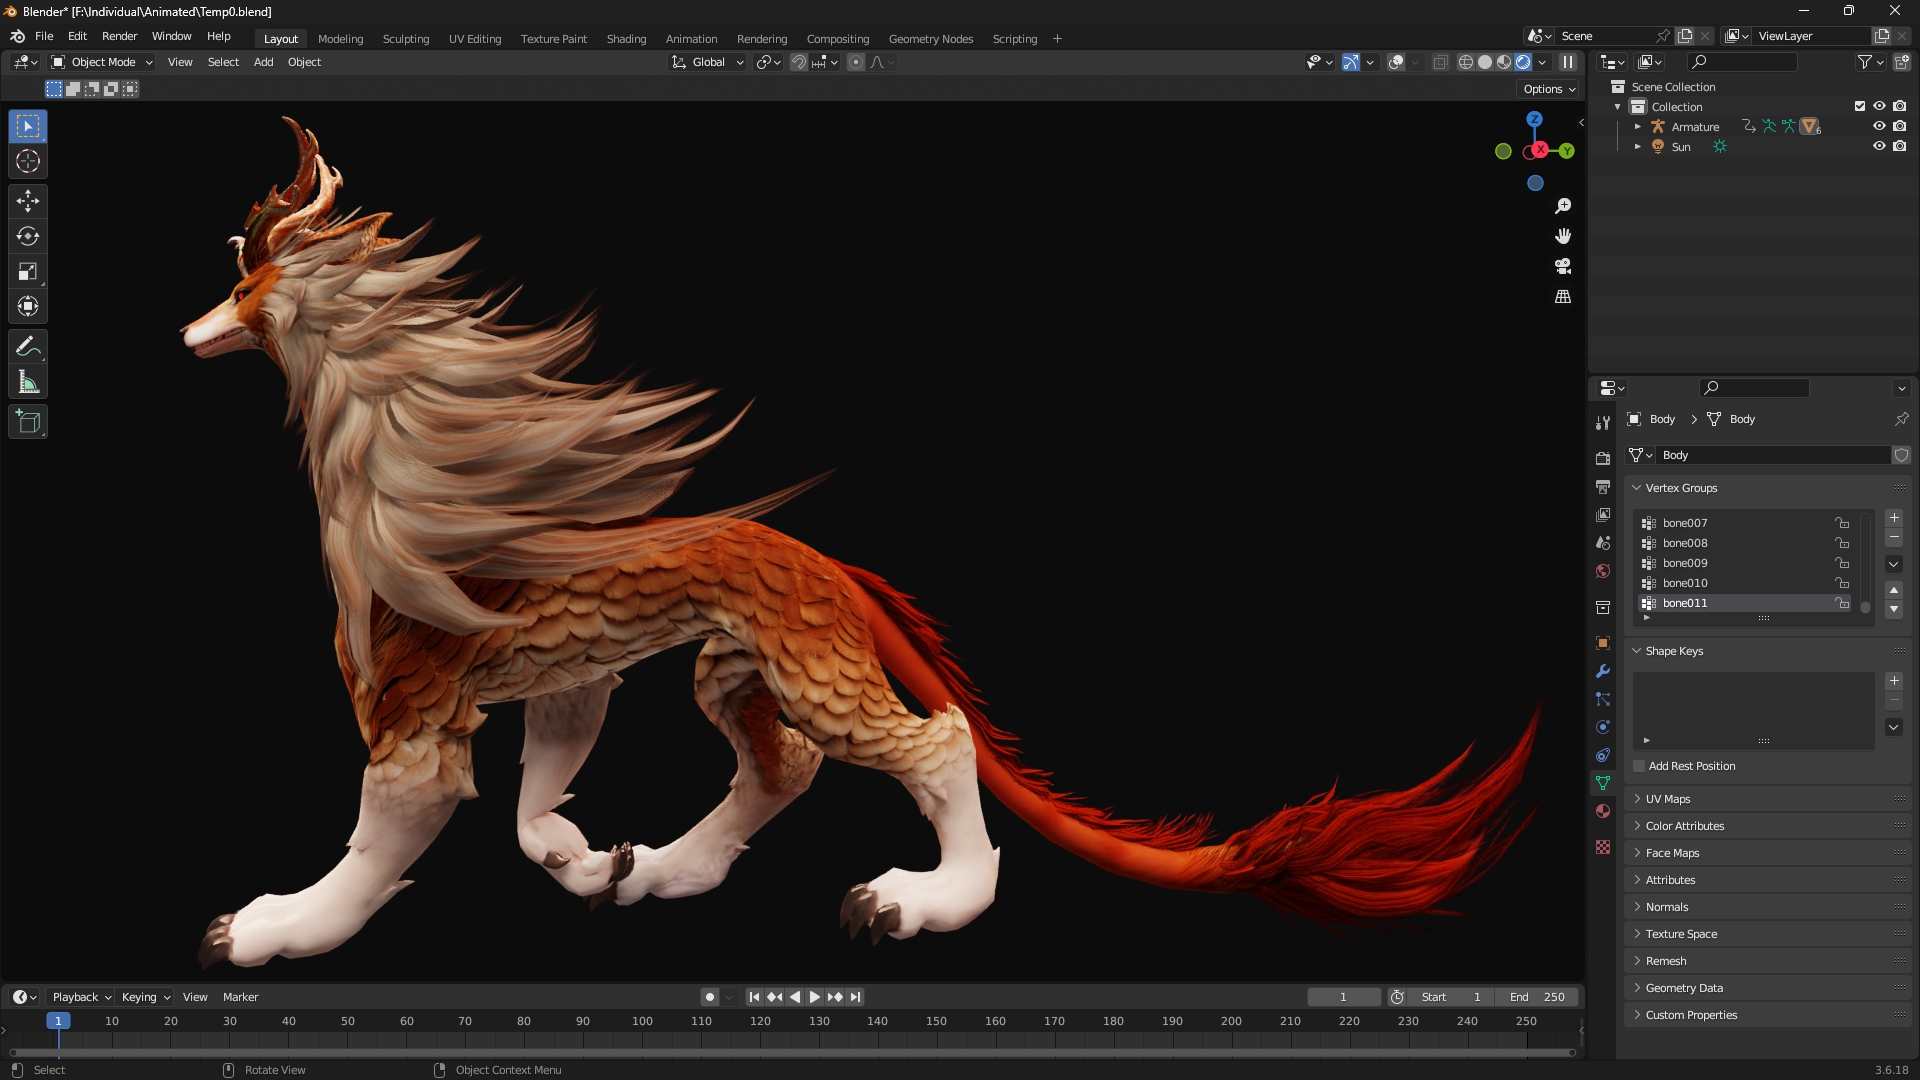This screenshot has height=1080, width=1920.
Task: Switch to the Shading workspace tab
Action: pos(626,39)
